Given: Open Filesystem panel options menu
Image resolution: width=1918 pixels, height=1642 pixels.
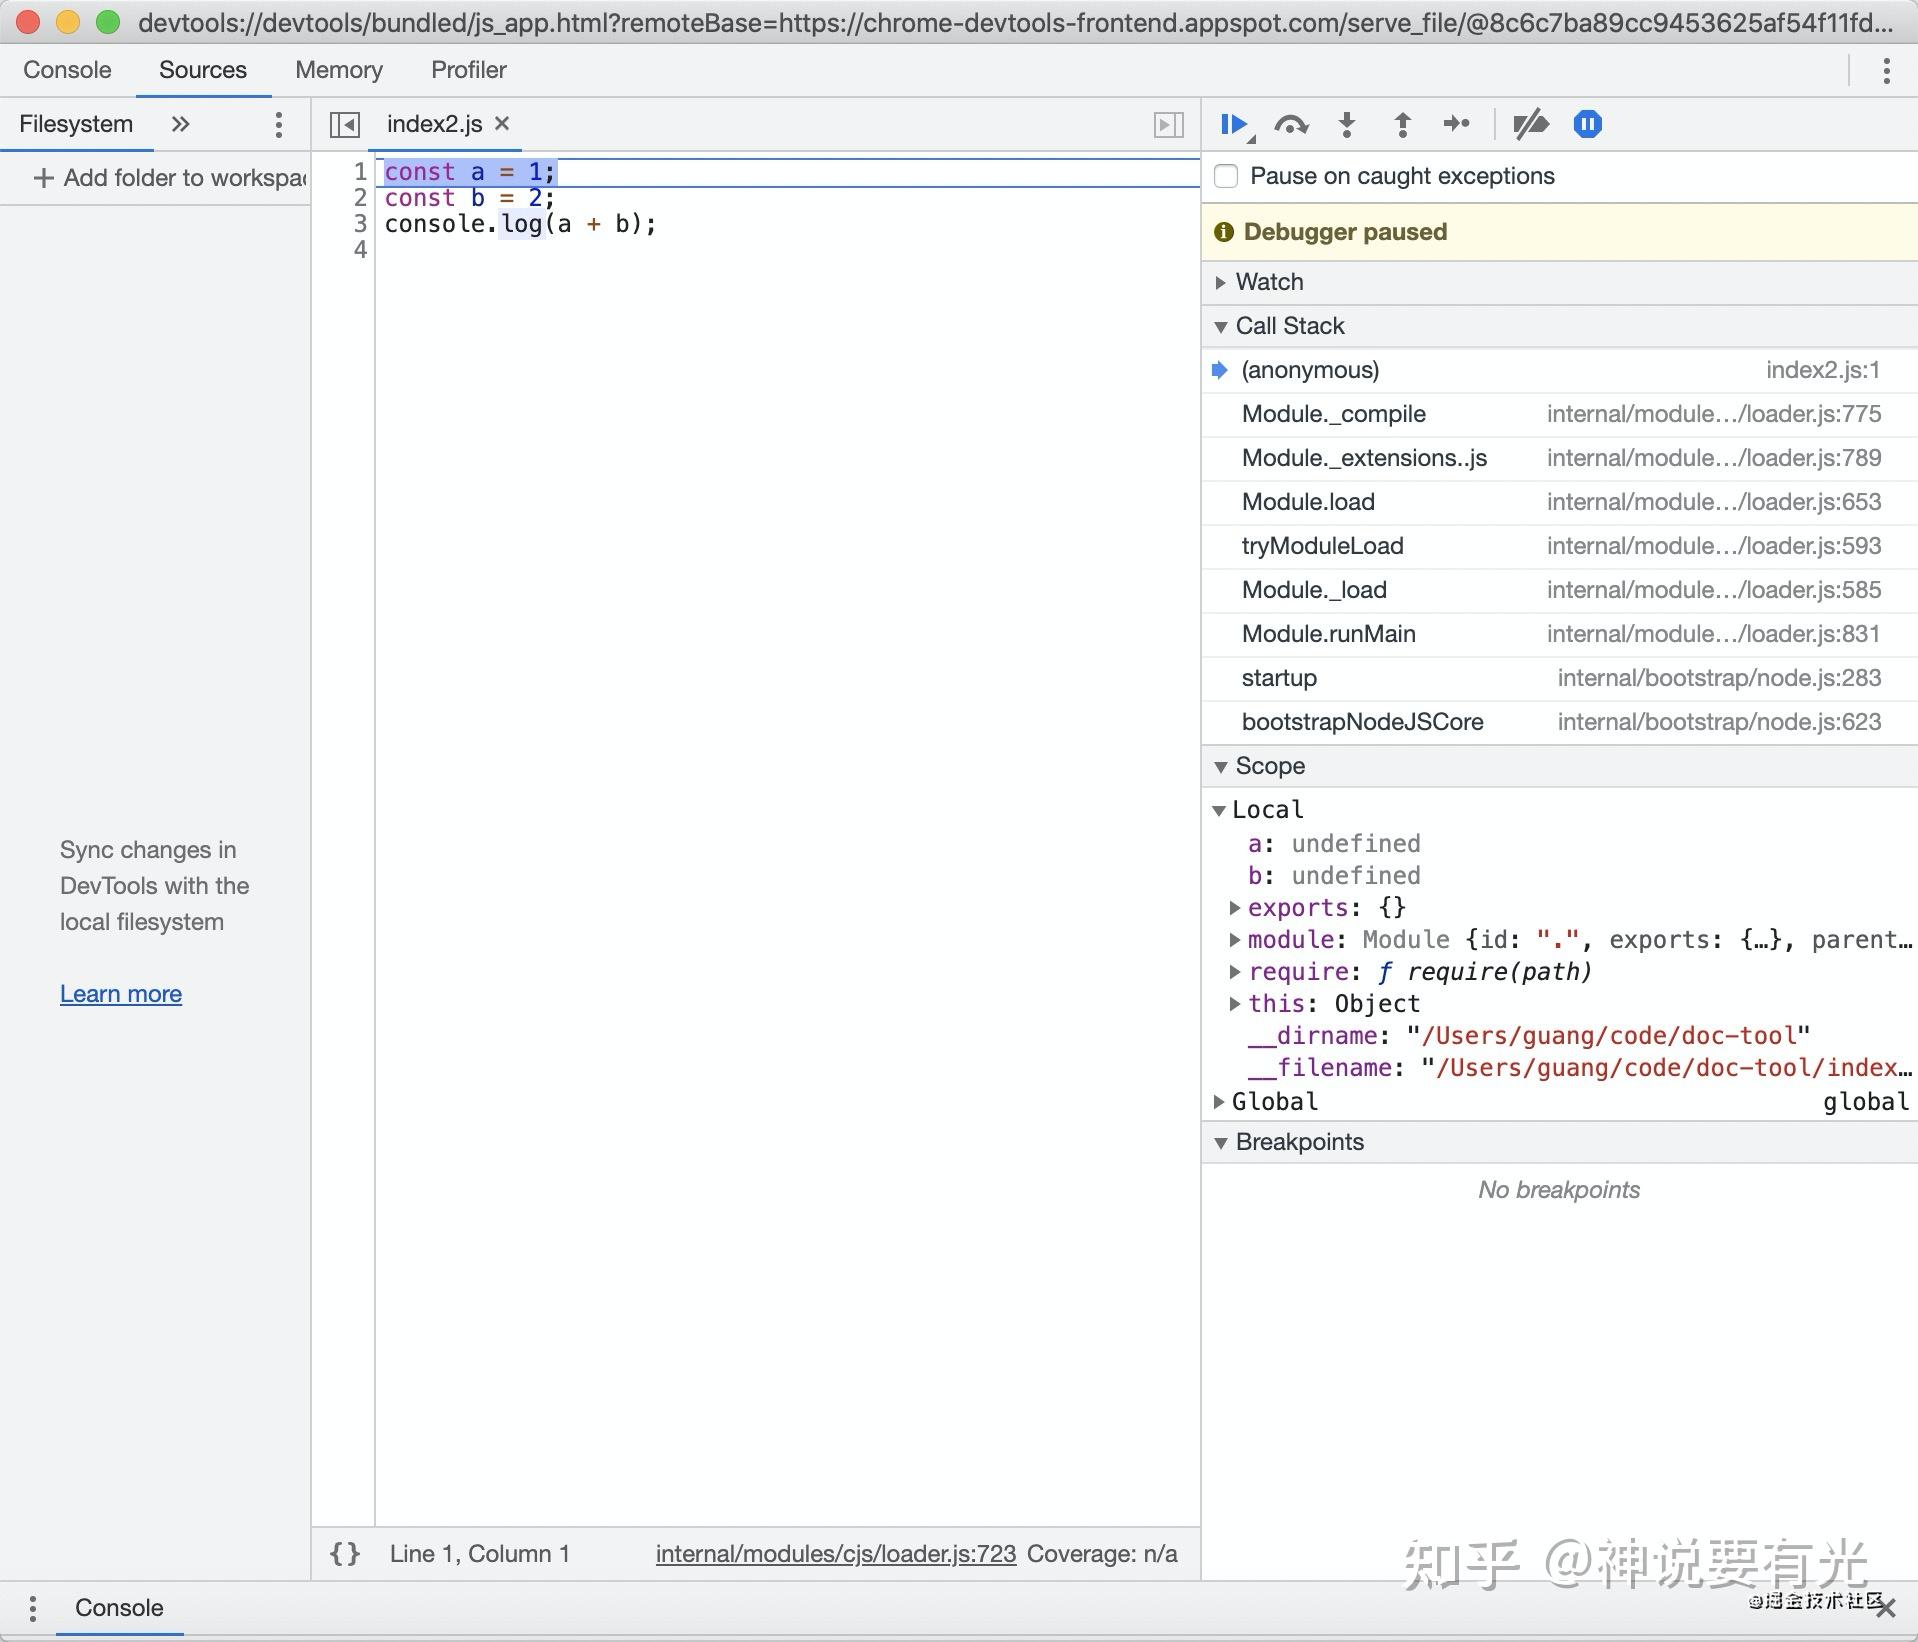Looking at the screenshot, I should tap(278, 124).
